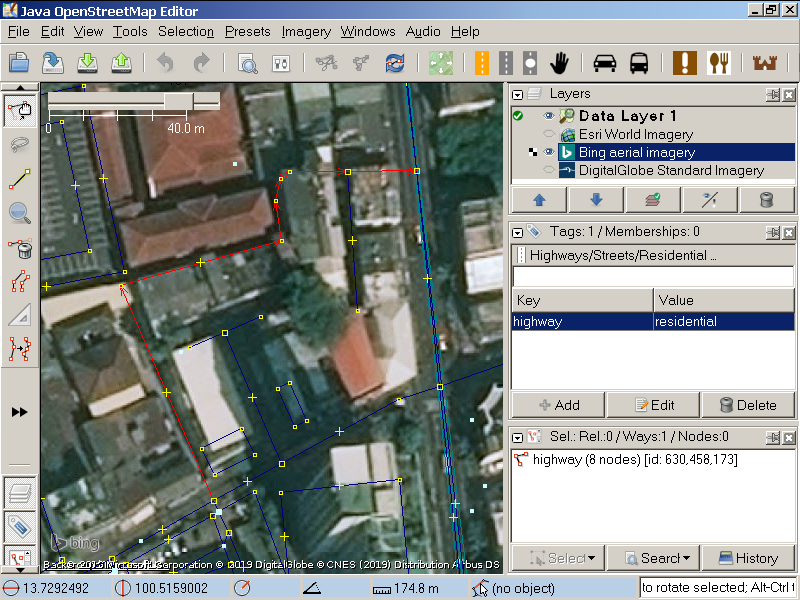The width and height of the screenshot is (800, 600).
Task: Click the map zoom slider handle
Action: pyautogui.click(x=180, y=101)
